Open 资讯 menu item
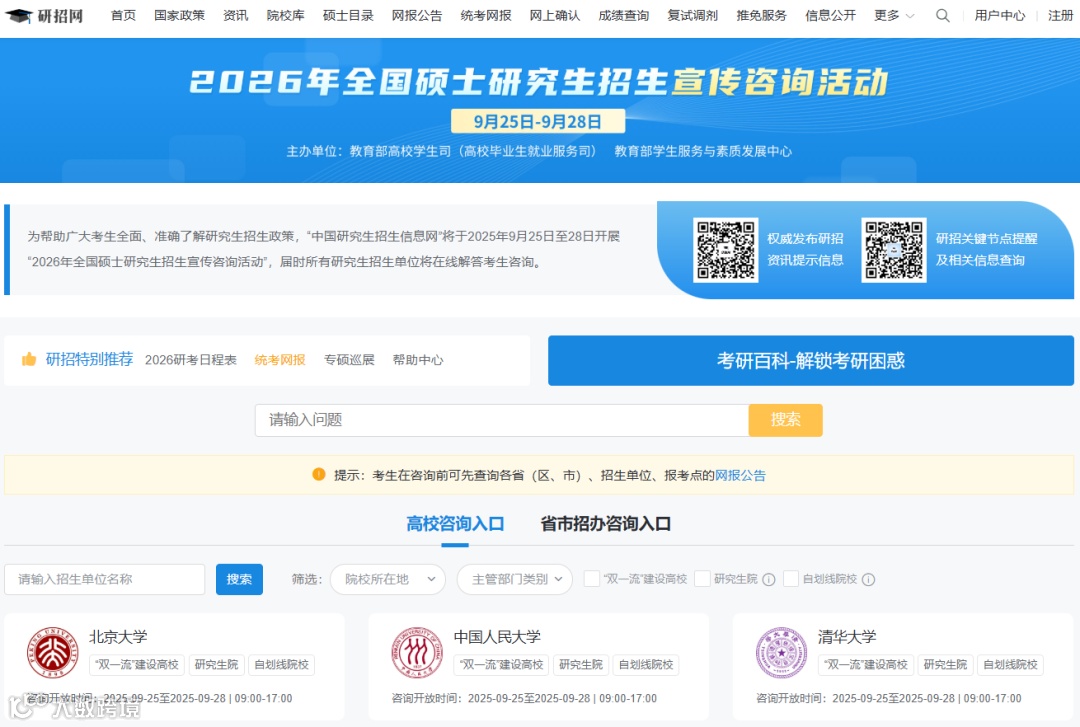Image resolution: width=1080 pixels, height=727 pixels. [236, 15]
